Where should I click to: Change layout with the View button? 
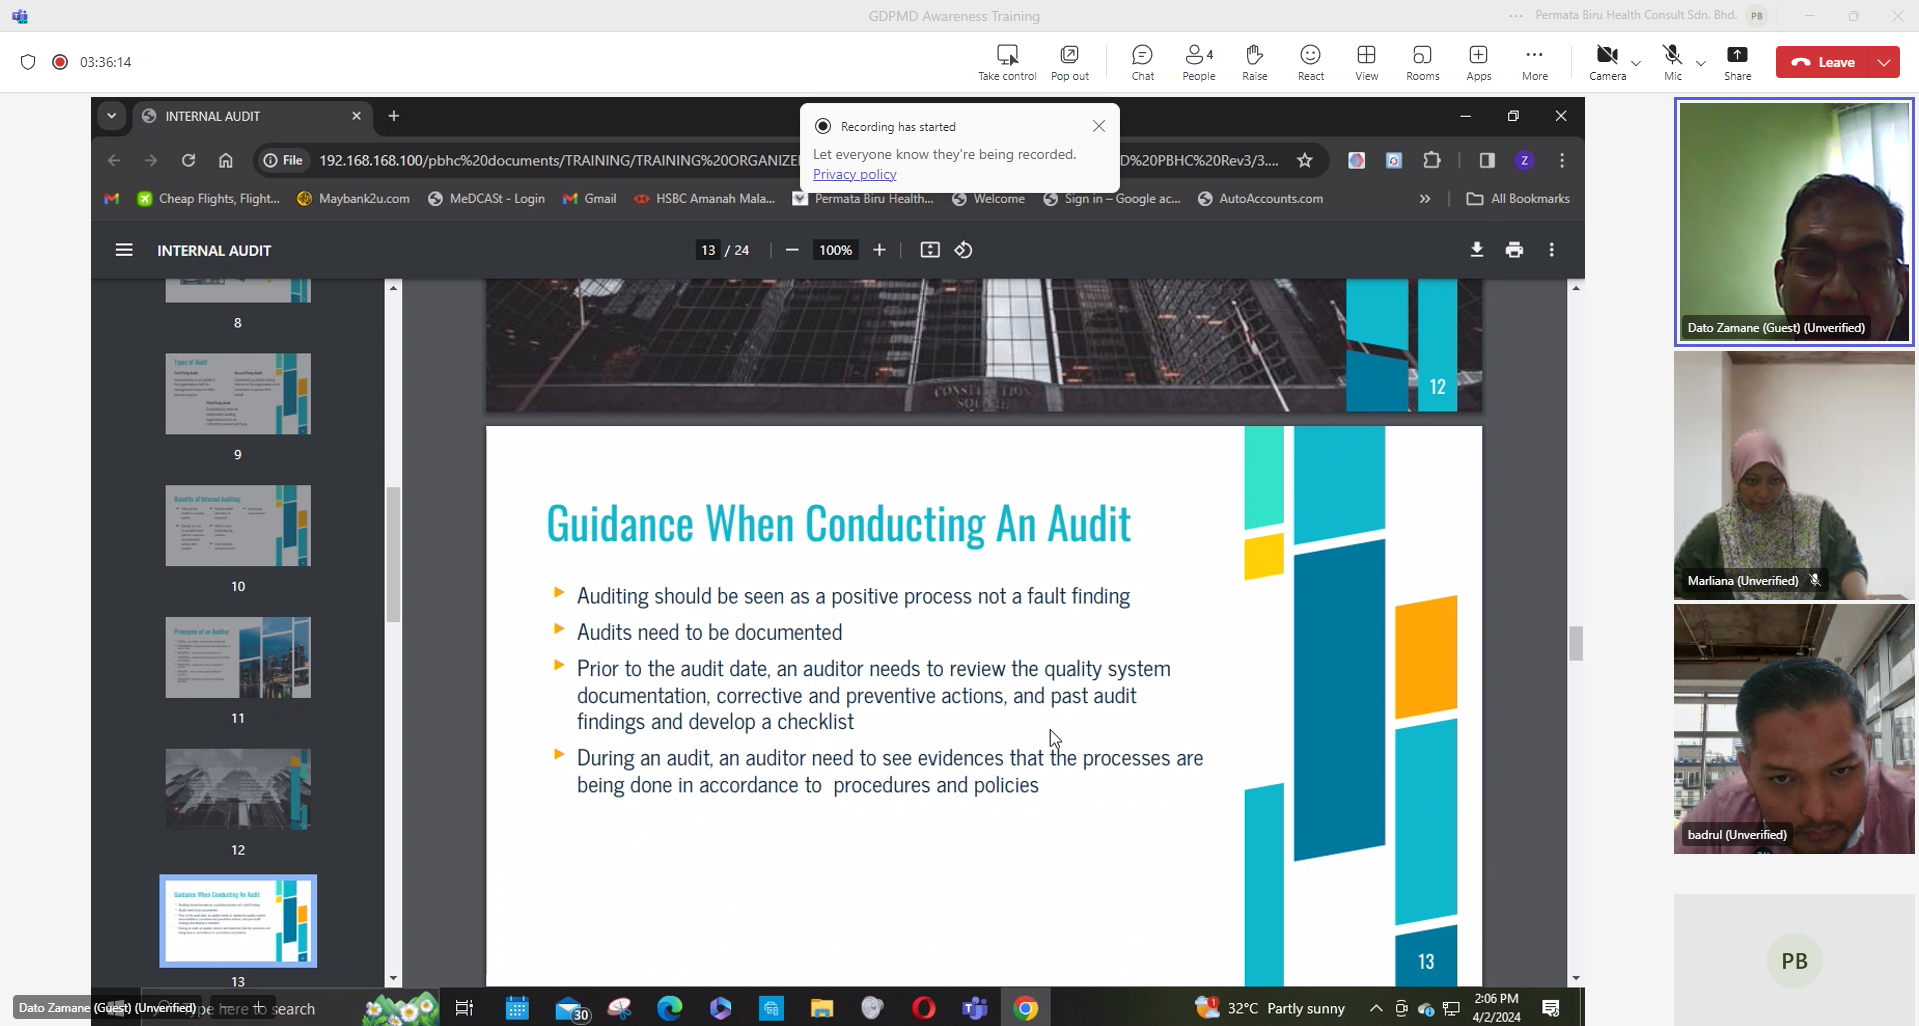1366,62
